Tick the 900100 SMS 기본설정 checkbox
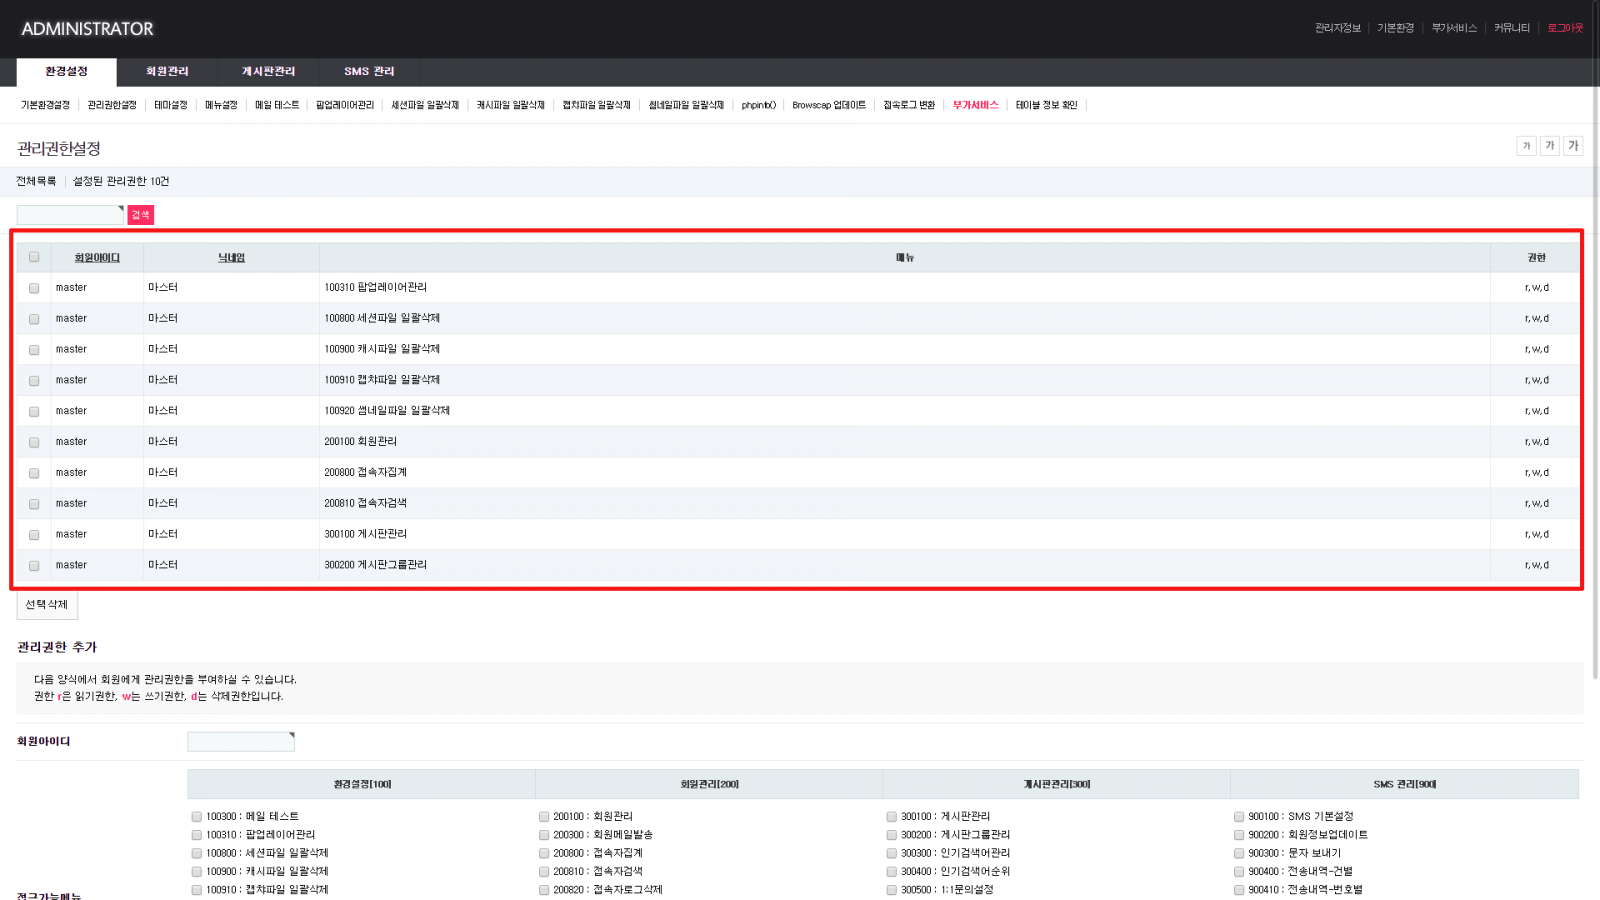Image resolution: width=1600 pixels, height=900 pixels. pos(1239,817)
